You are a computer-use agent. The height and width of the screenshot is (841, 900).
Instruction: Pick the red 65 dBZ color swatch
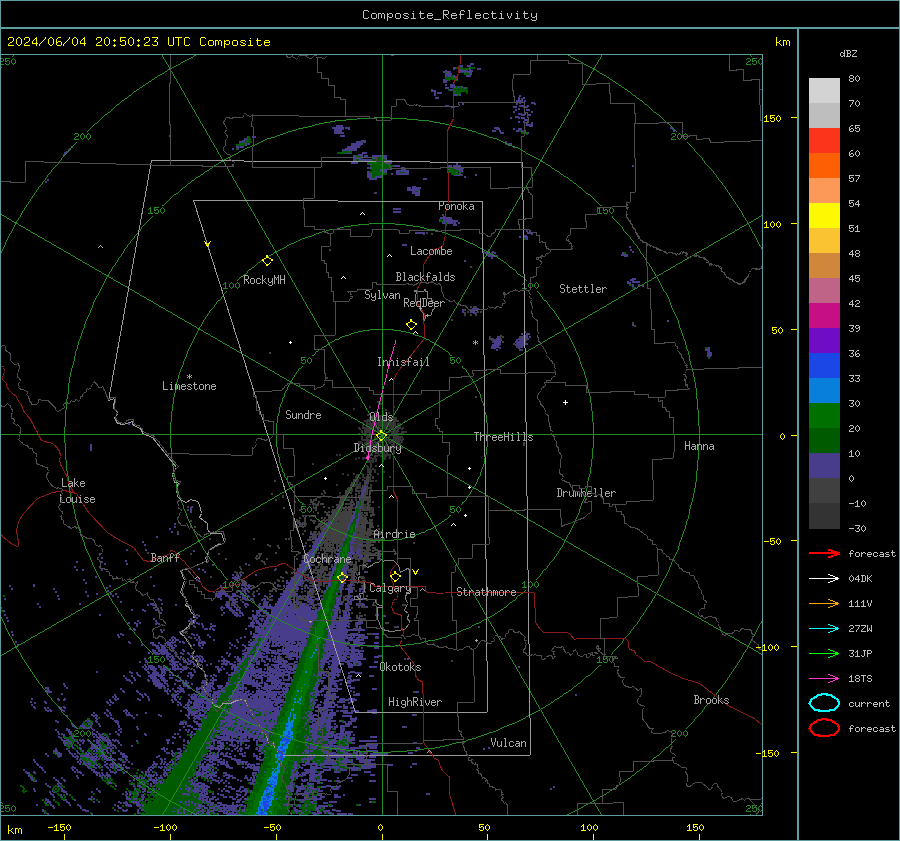[x=824, y=140]
